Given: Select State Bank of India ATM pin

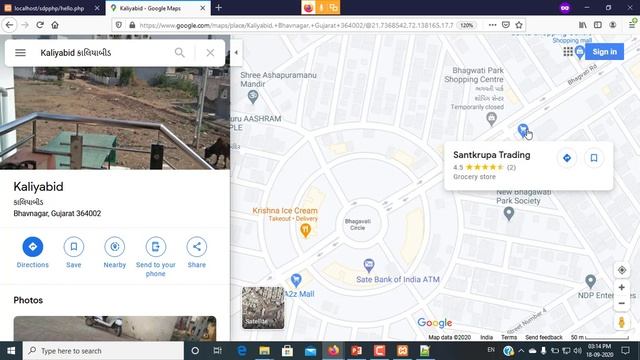Looking at the screenshot, I should pyautogui.click(x=369, y=266).
